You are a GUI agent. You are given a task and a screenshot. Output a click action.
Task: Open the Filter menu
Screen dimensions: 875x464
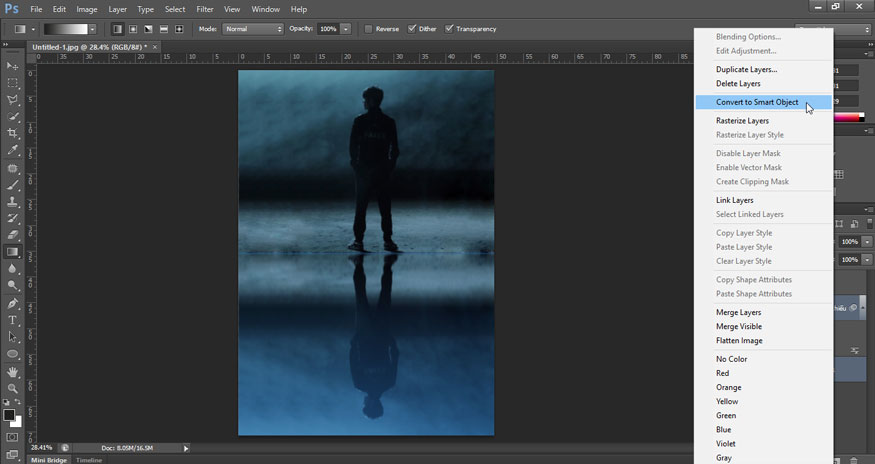point(205,9)
